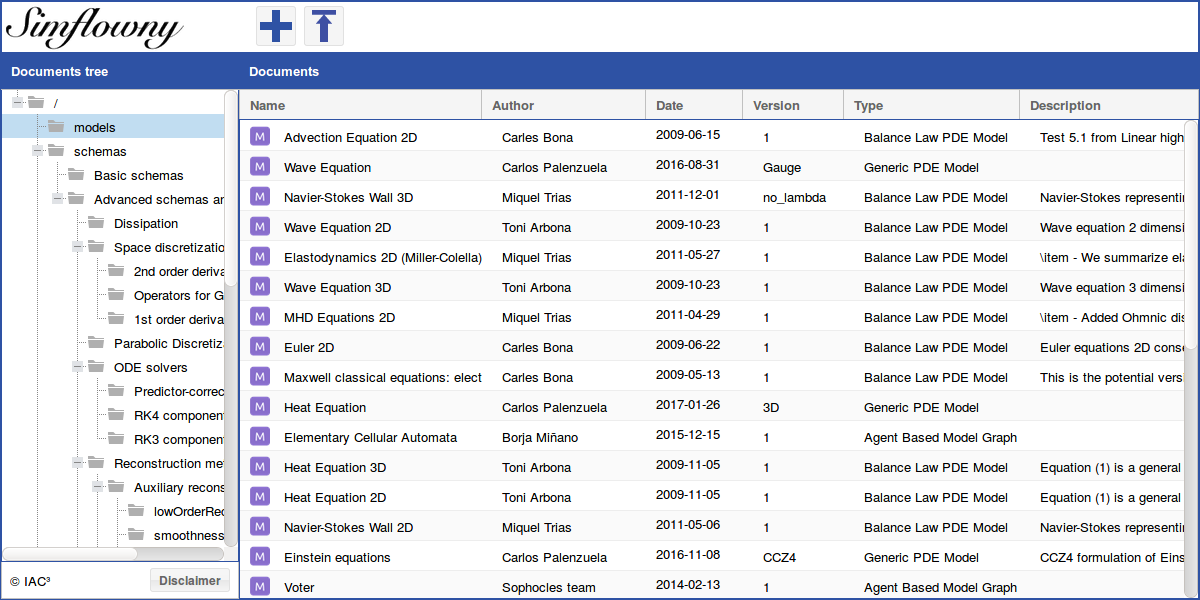Select the "Predictor-corrector" tree item
Image resolution: width=1200 pixels, height=600 pixels.
point(178,391)
